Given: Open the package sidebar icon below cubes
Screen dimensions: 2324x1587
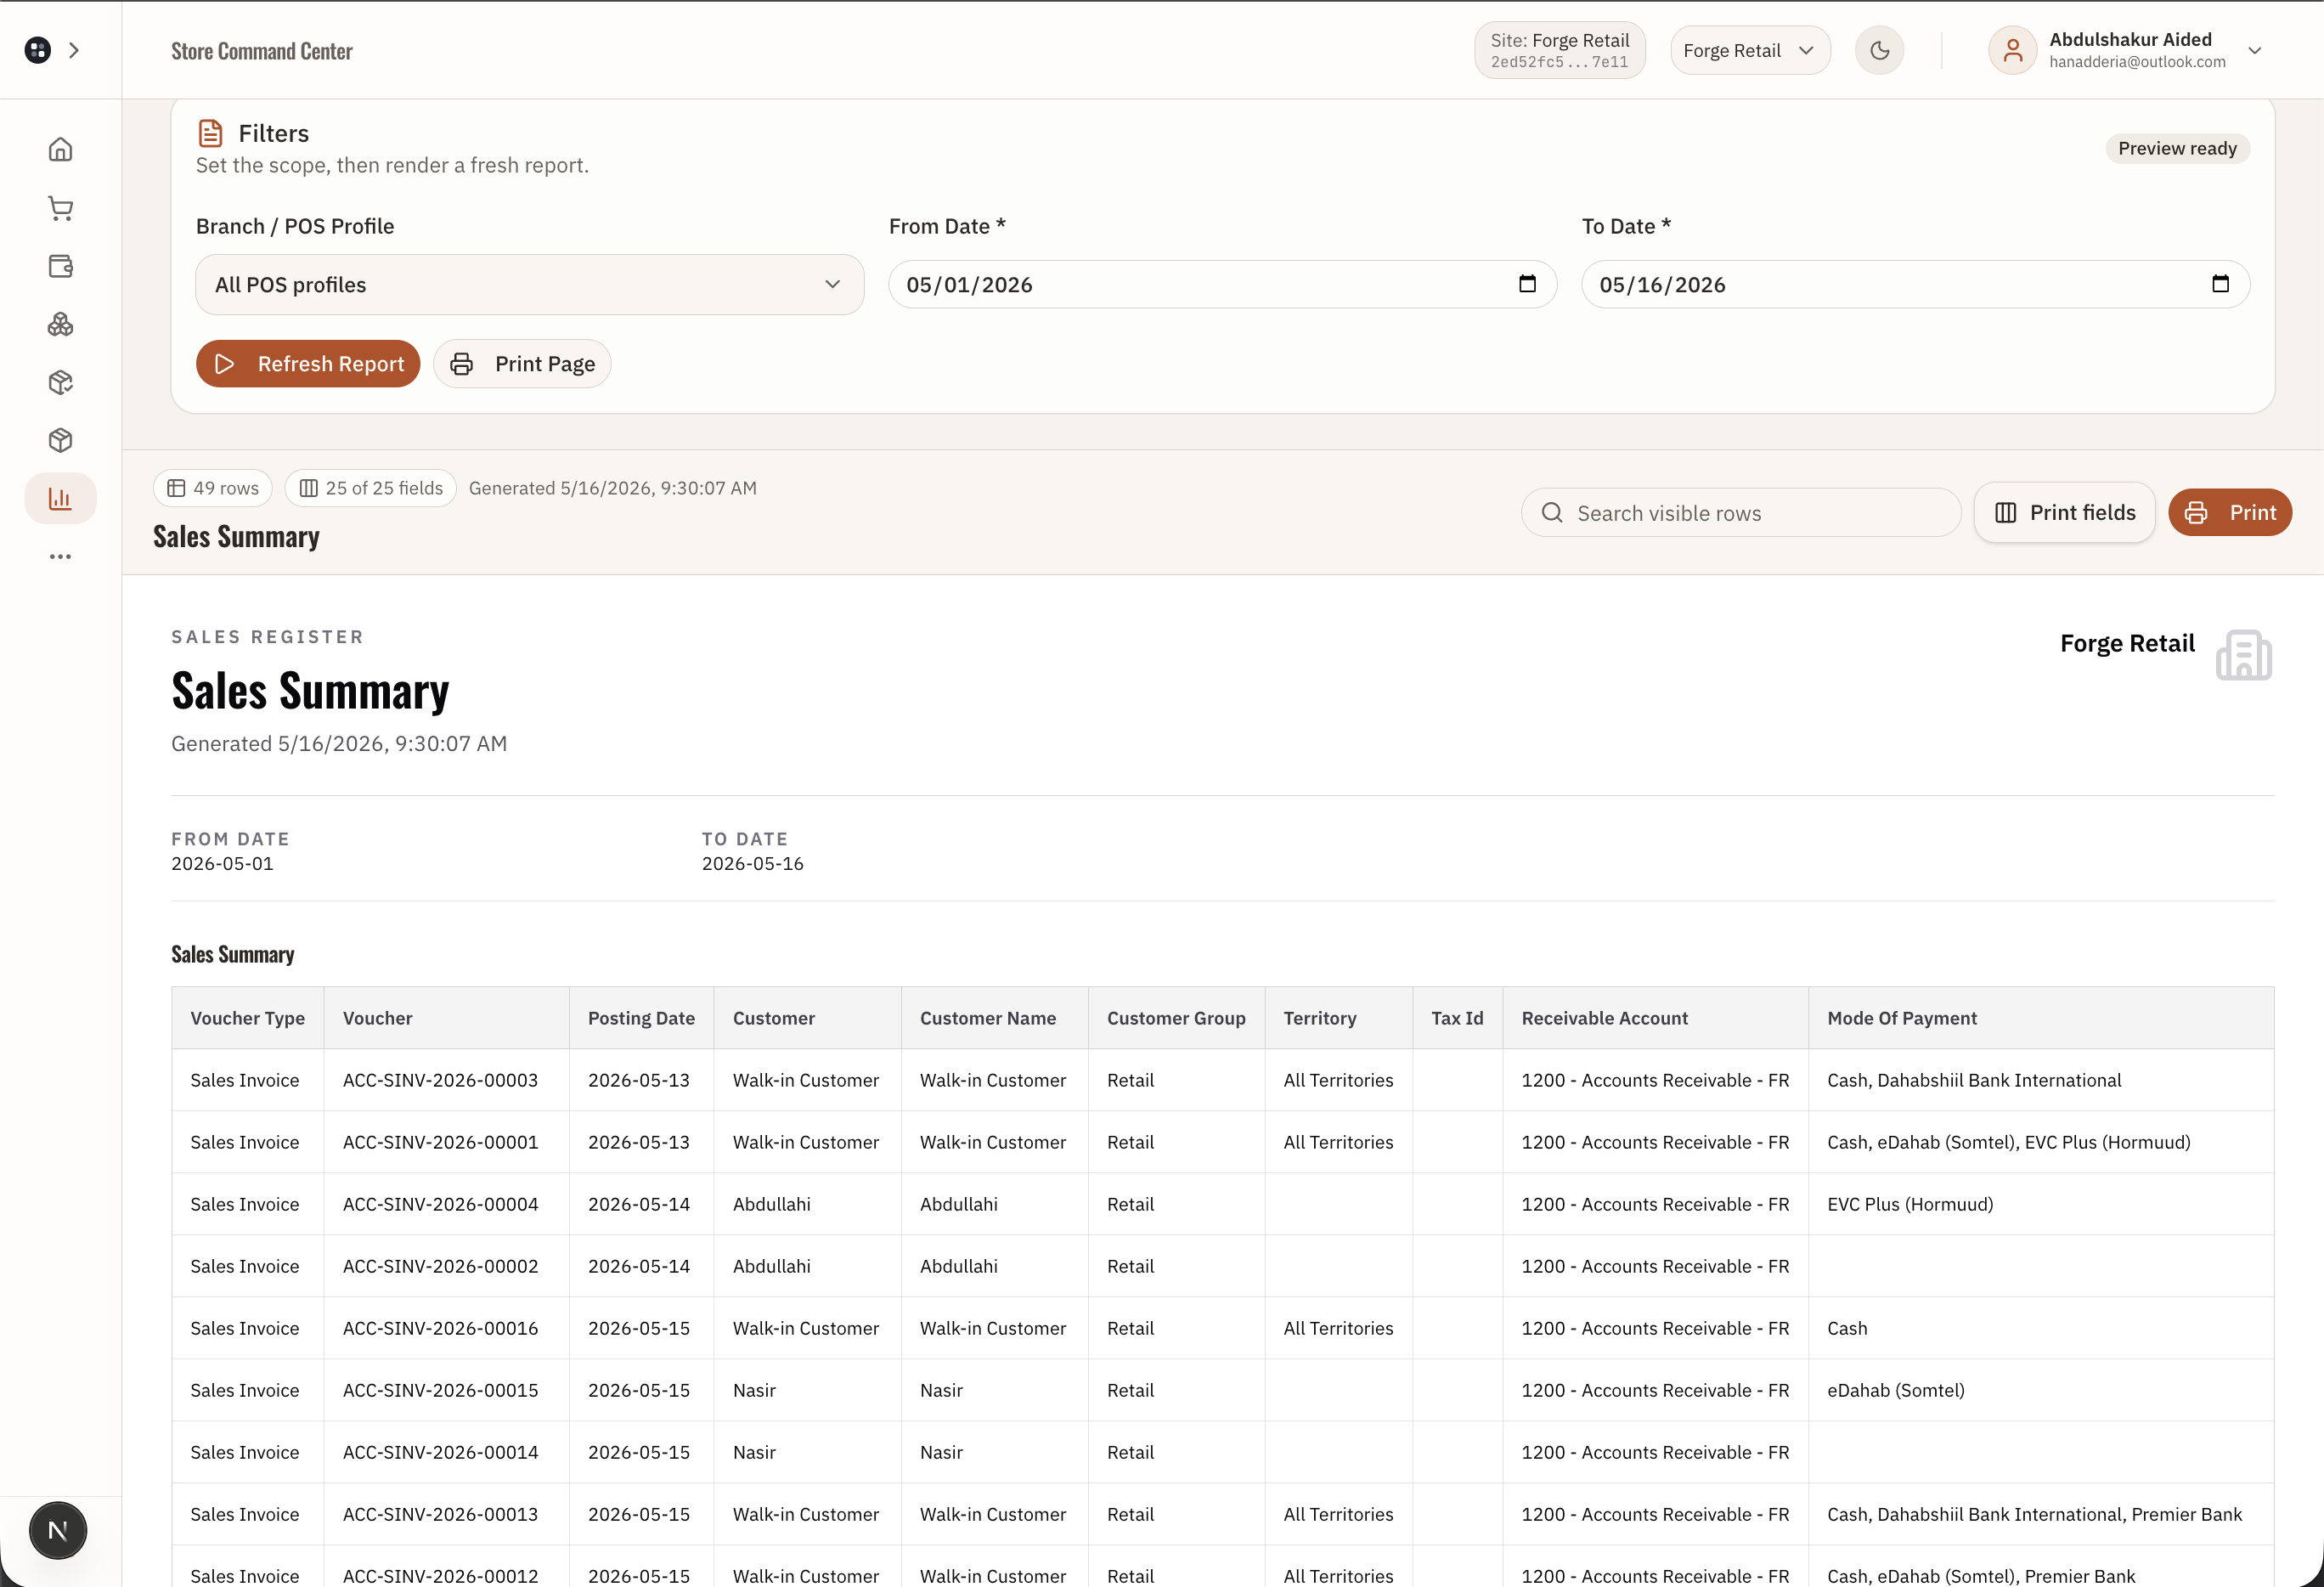Looking at the screenshot, I should pos(60,382).
